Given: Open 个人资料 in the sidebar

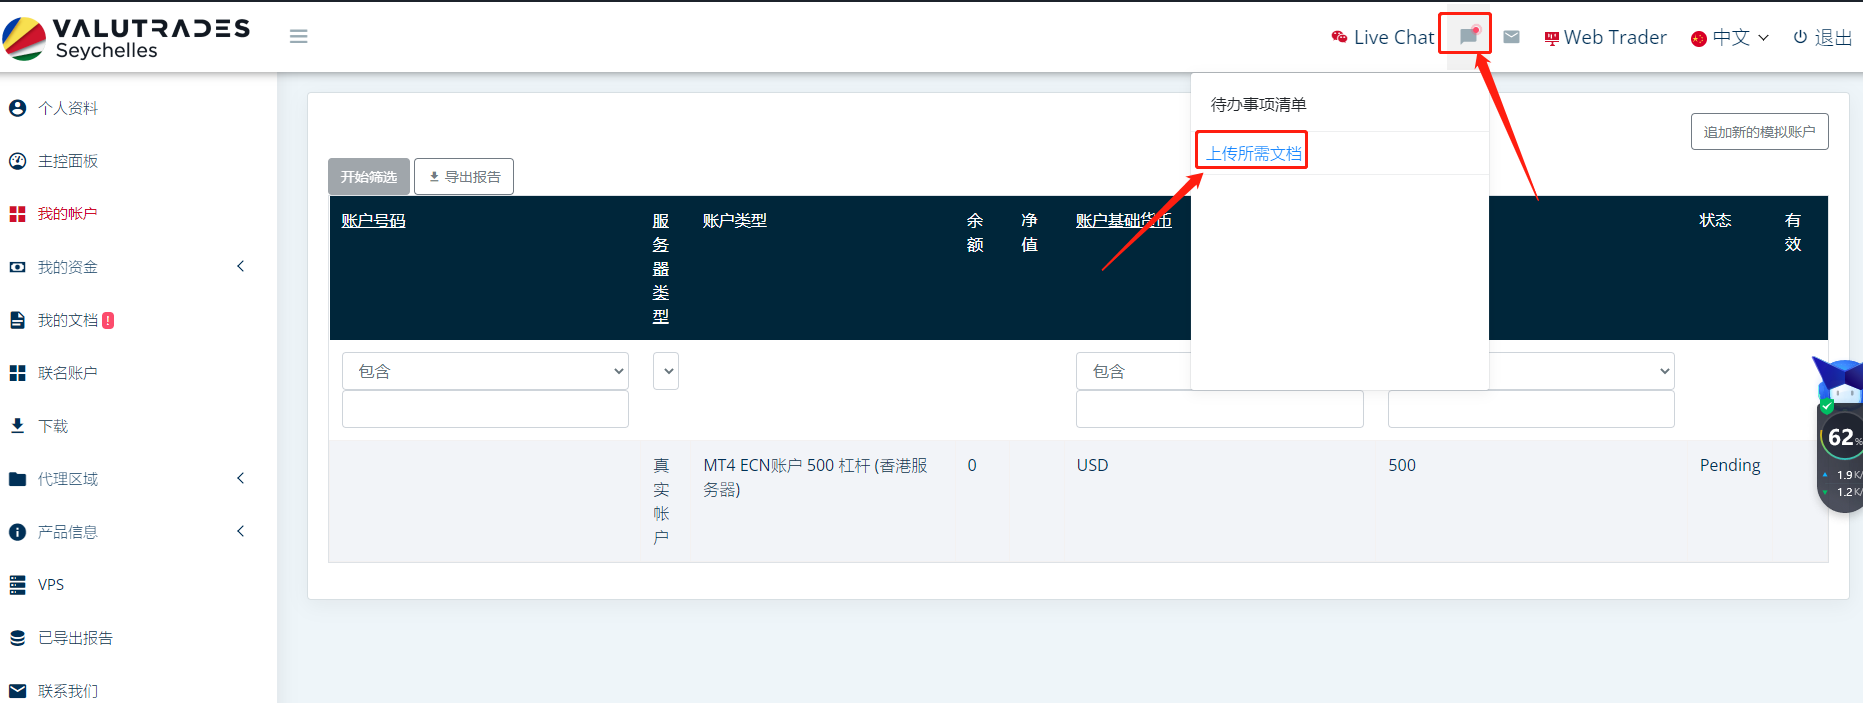Looking at the screenshot, I should (68, 108).
